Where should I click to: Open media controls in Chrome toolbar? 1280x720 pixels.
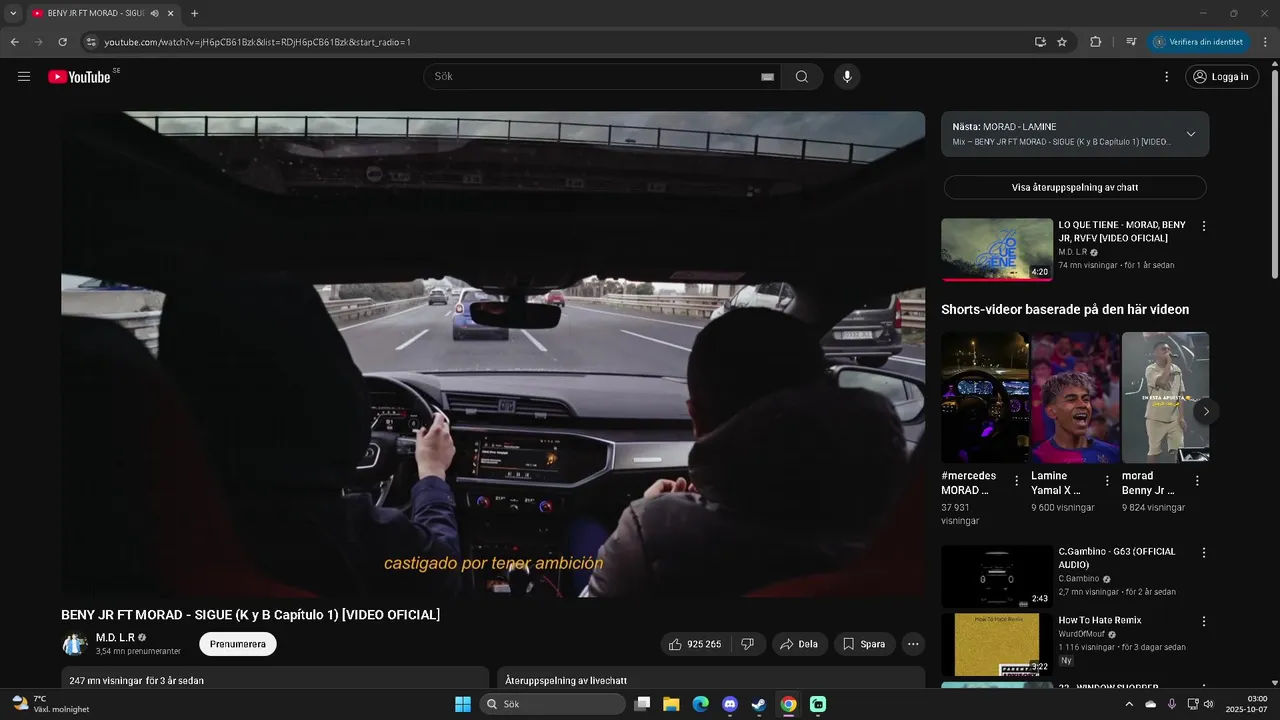[x=1131, y=42]
